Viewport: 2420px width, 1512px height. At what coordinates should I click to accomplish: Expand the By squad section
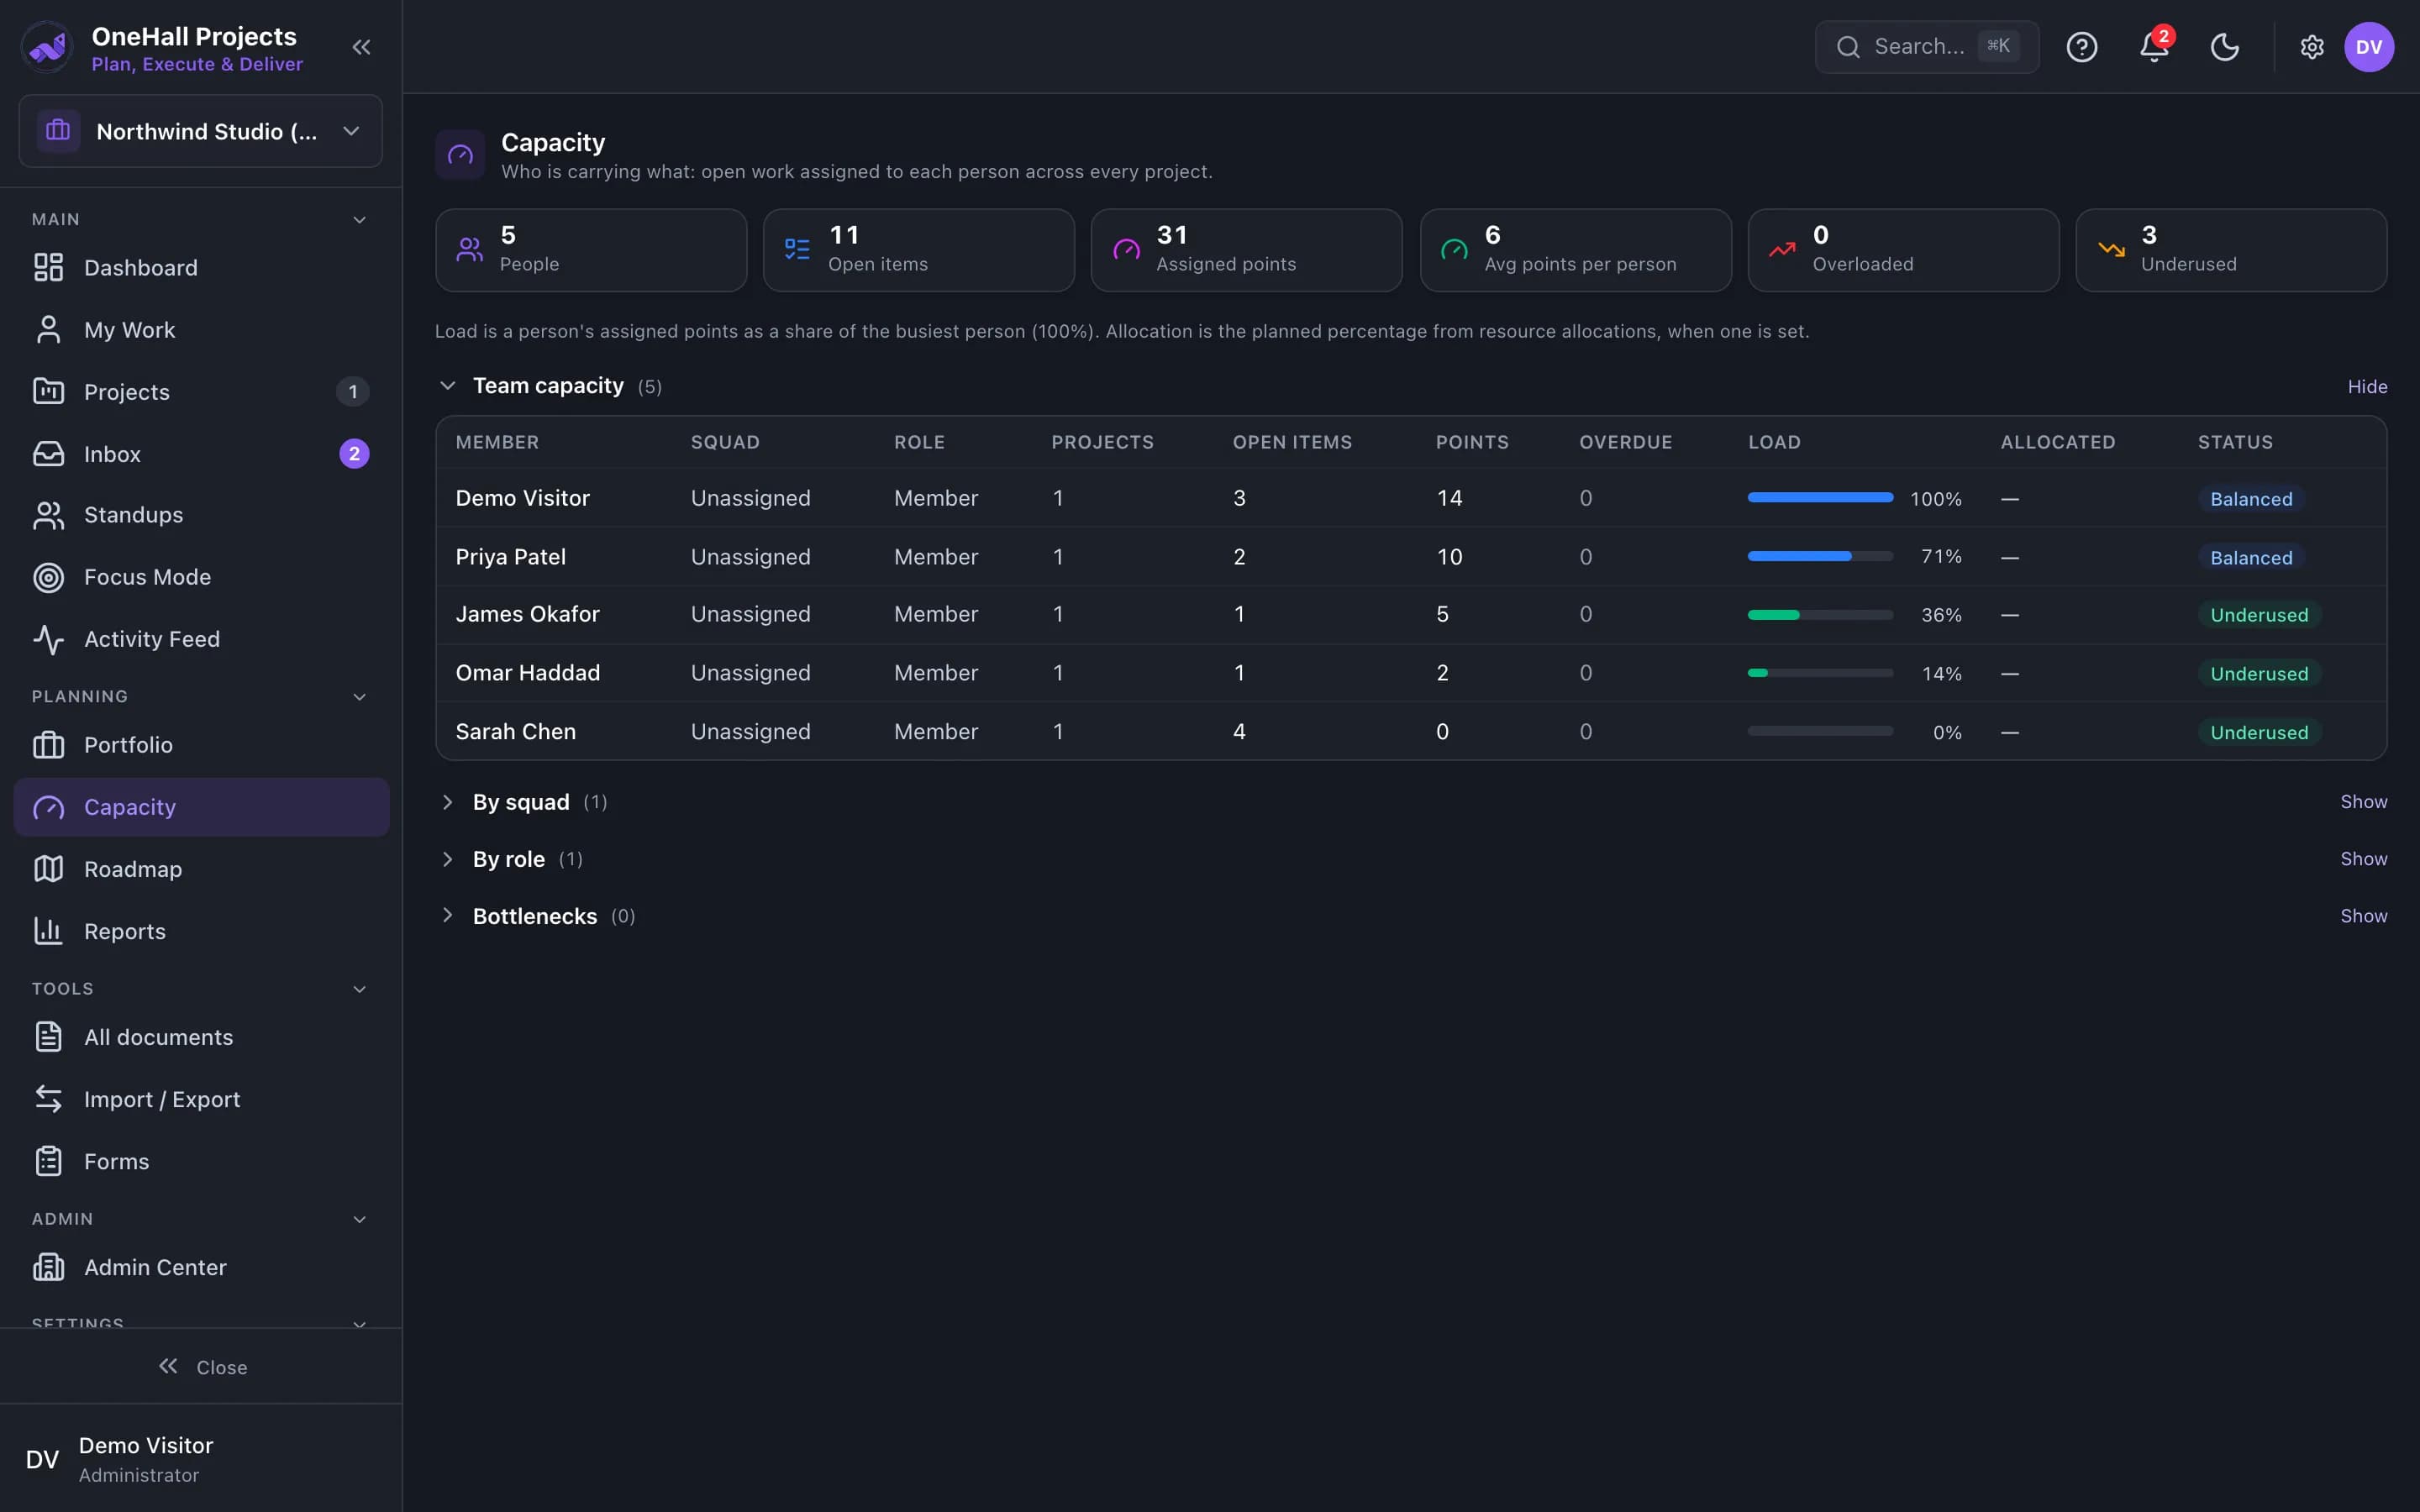[x=447, y=802]
